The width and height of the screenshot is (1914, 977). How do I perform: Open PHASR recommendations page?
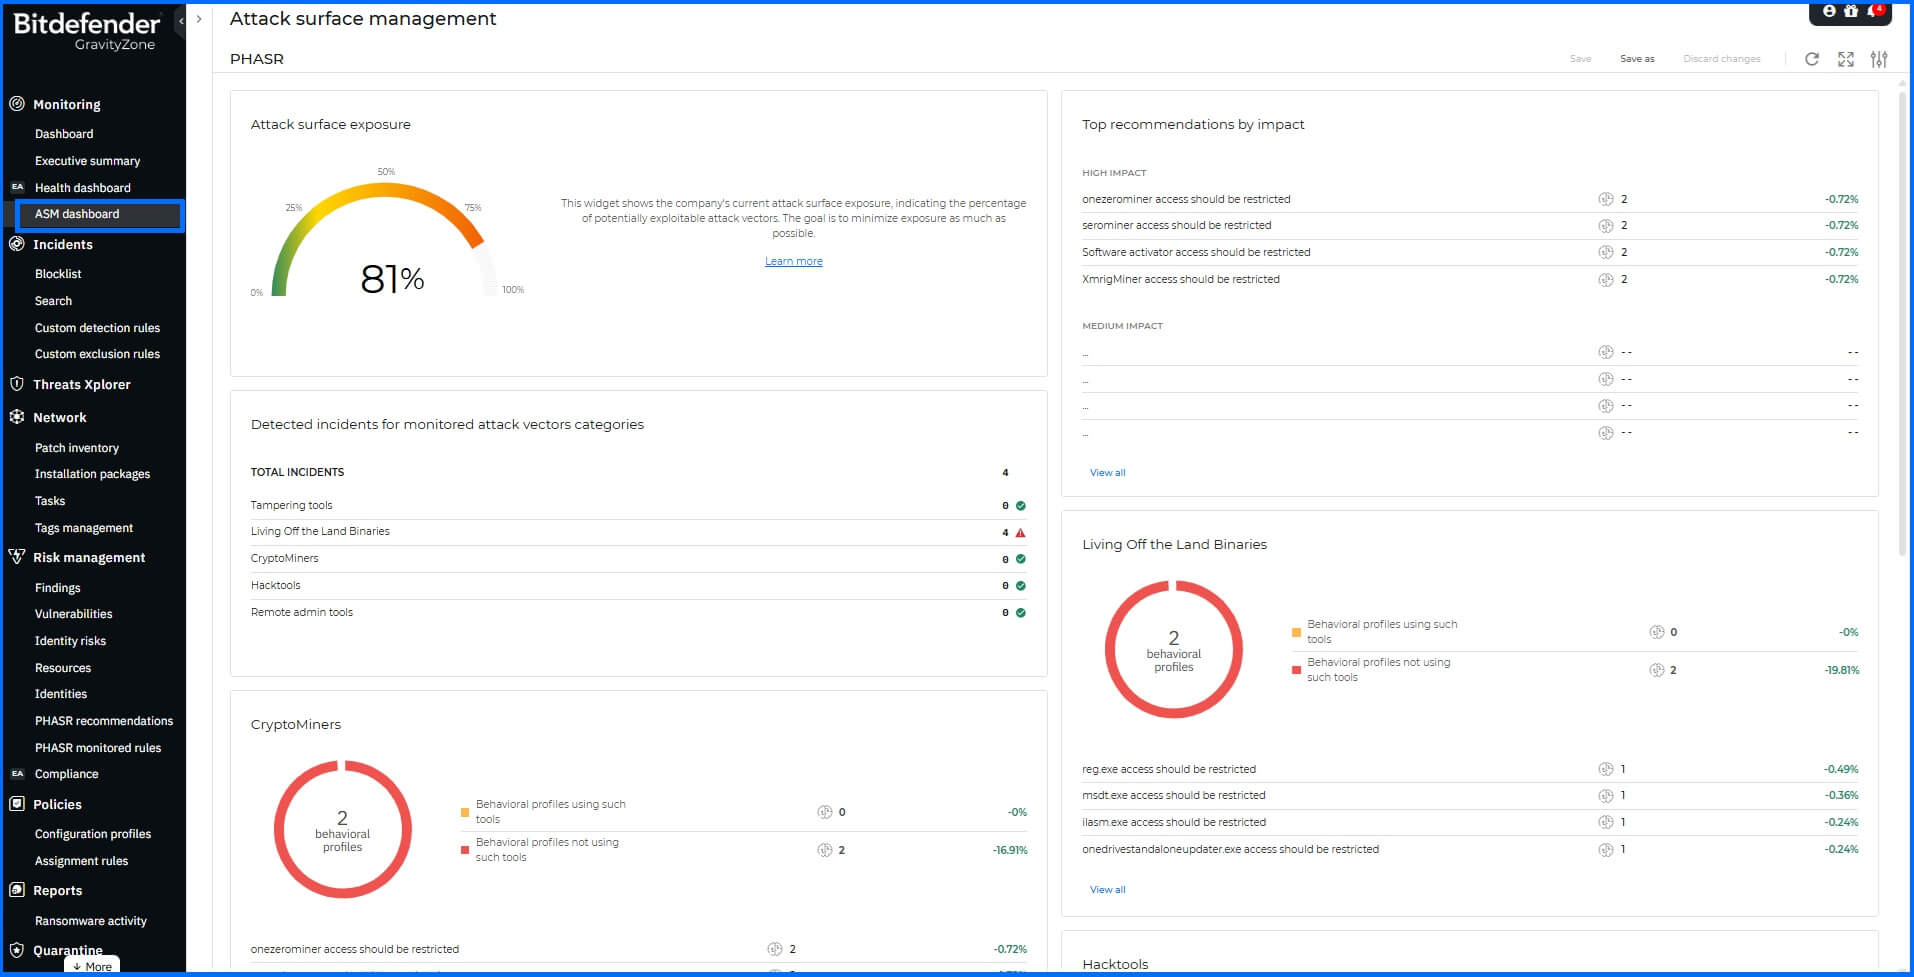(104, 721)
